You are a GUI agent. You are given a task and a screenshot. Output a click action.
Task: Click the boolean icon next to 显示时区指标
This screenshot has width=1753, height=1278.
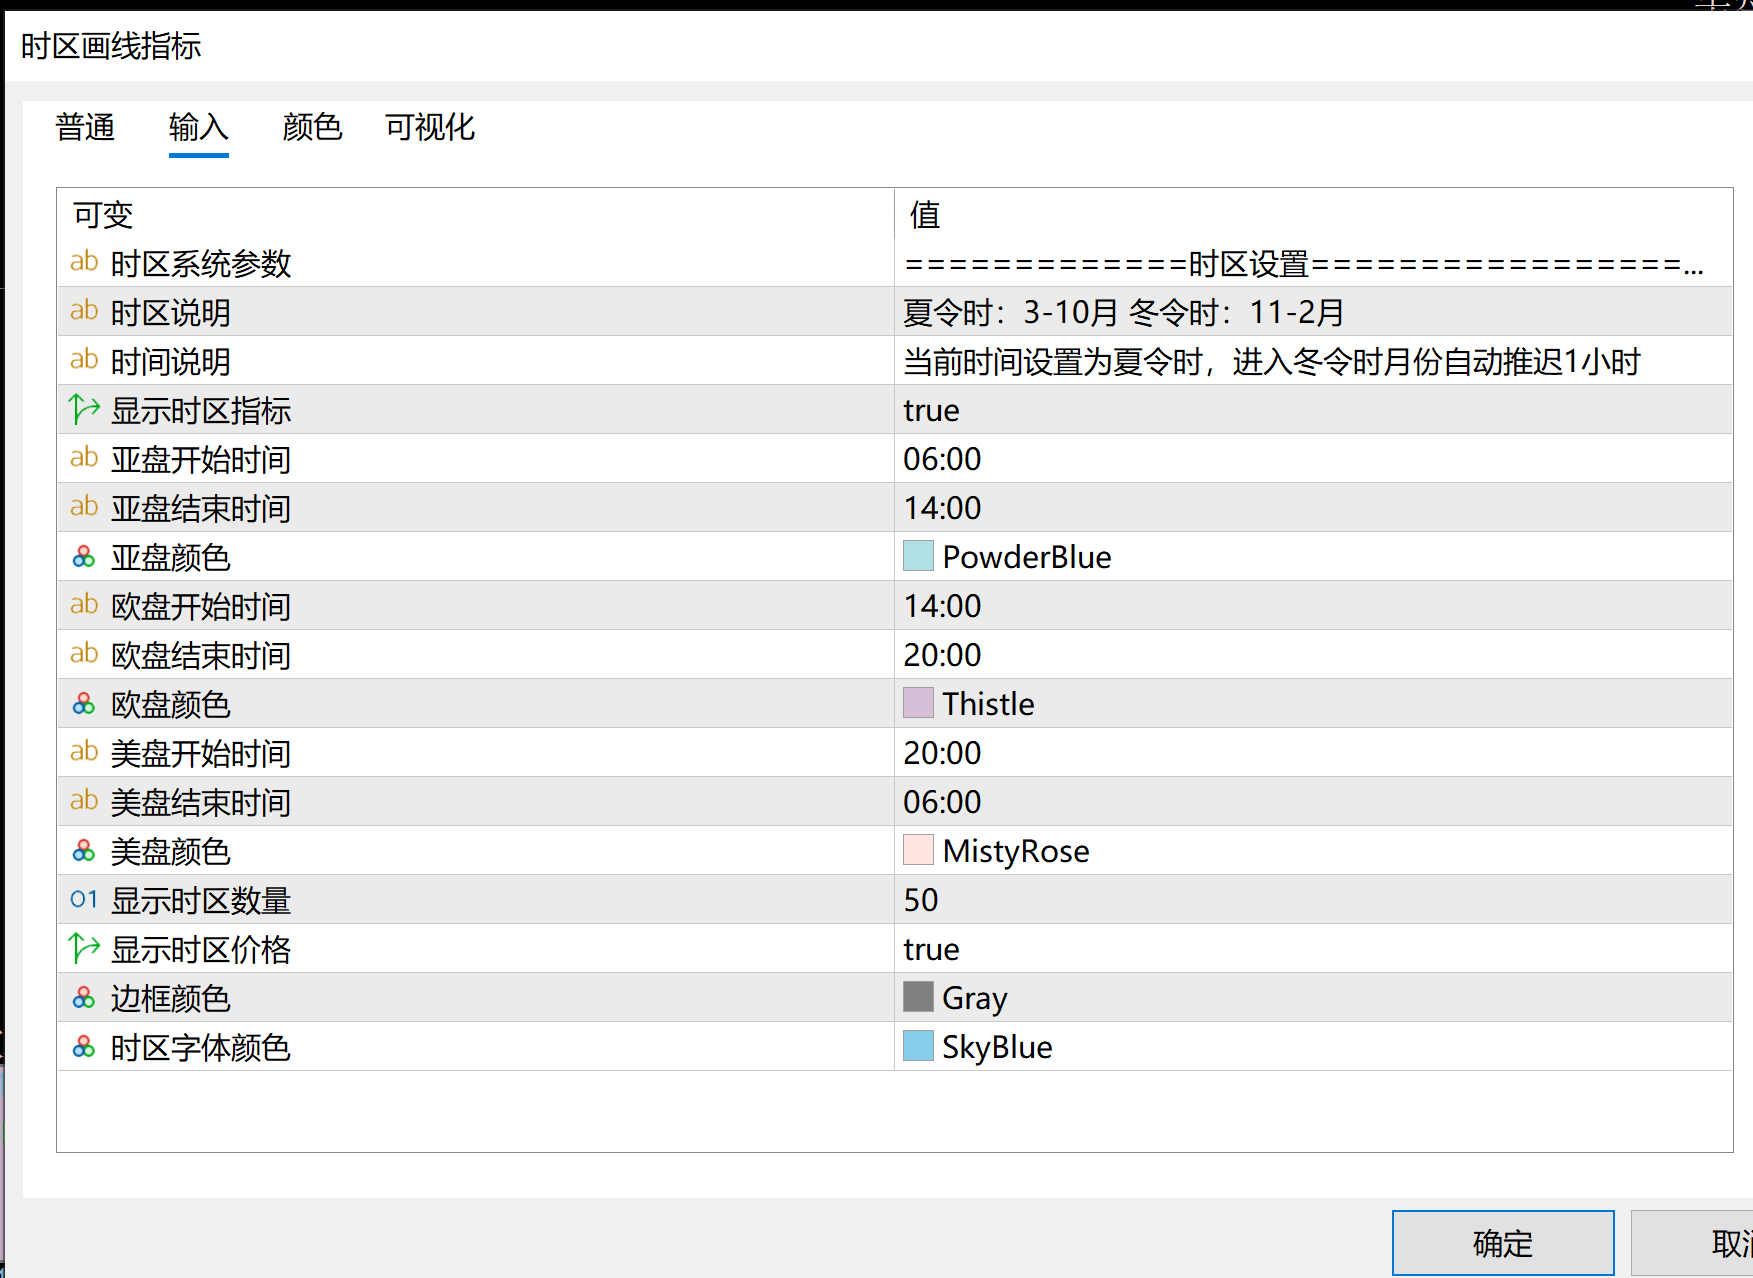click(84, 409)
